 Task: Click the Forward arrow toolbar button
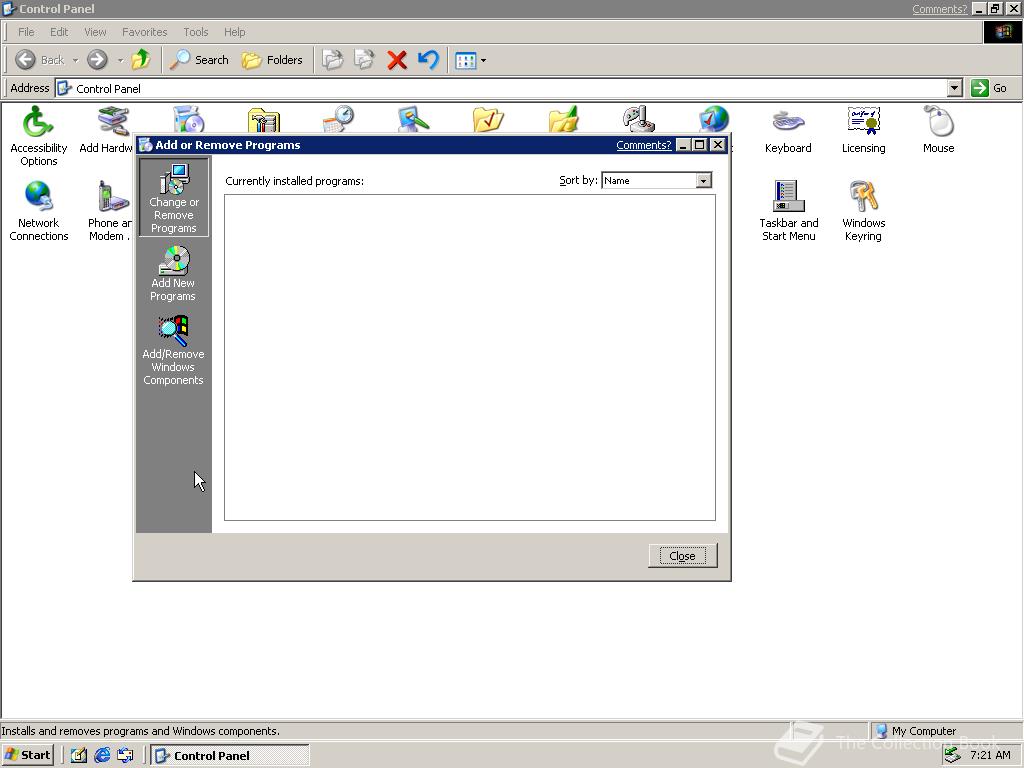click(97, 60)
